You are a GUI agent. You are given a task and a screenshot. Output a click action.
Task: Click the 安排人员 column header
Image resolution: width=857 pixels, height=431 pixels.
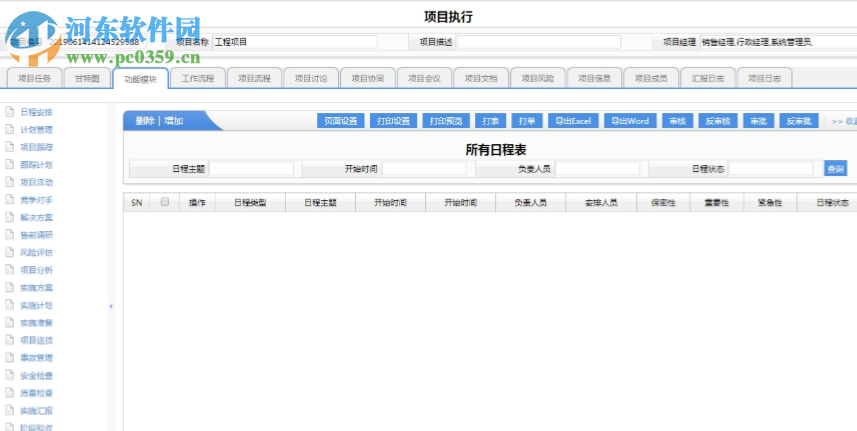tap(601, 203)
